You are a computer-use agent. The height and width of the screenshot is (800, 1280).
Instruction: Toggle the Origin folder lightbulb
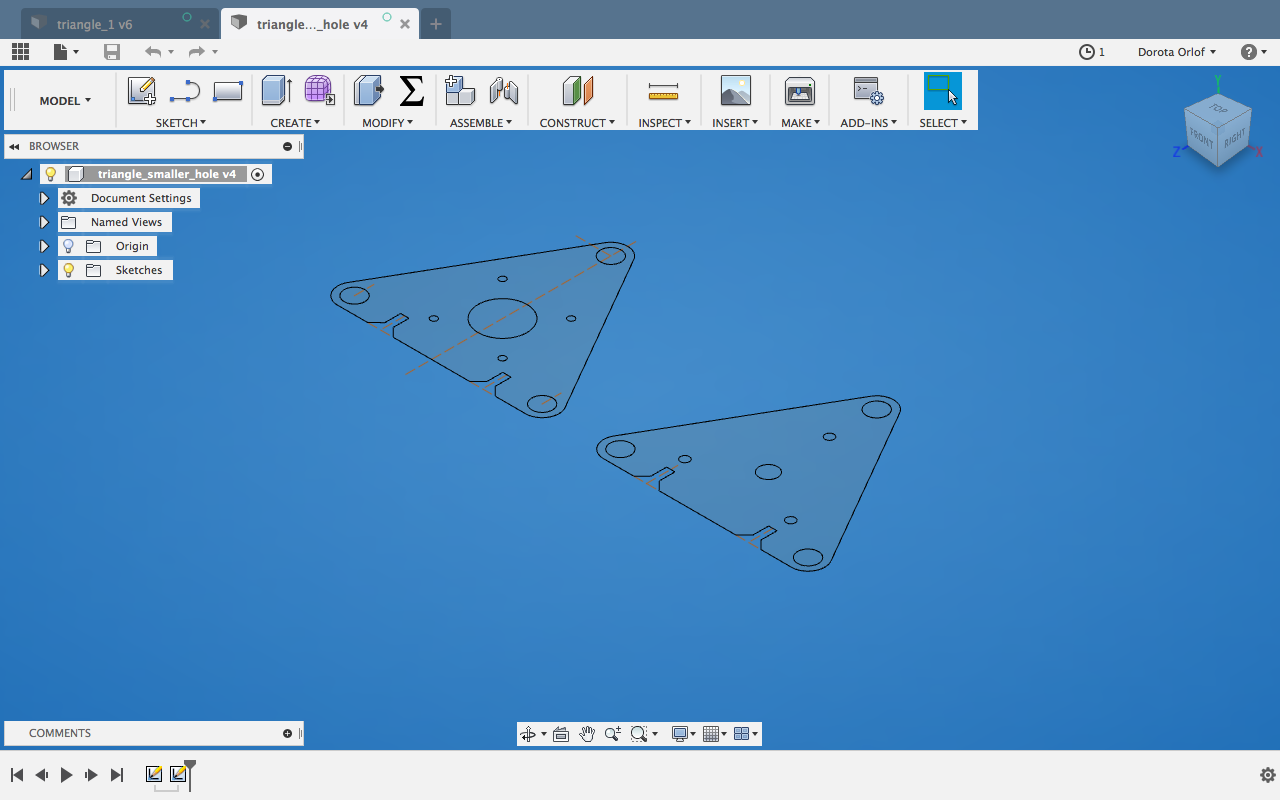click(x=69, y=246)
